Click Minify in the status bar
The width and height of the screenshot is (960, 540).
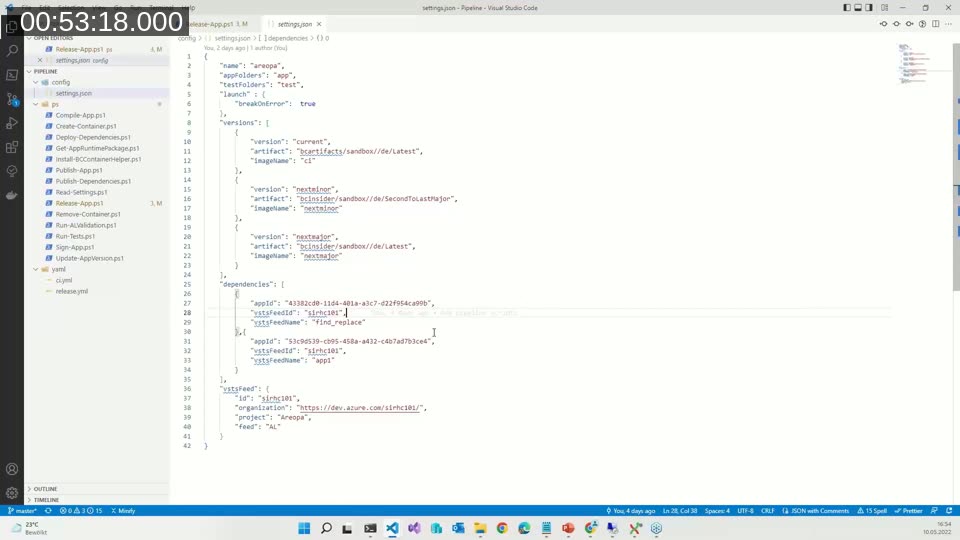click(123, 511)
